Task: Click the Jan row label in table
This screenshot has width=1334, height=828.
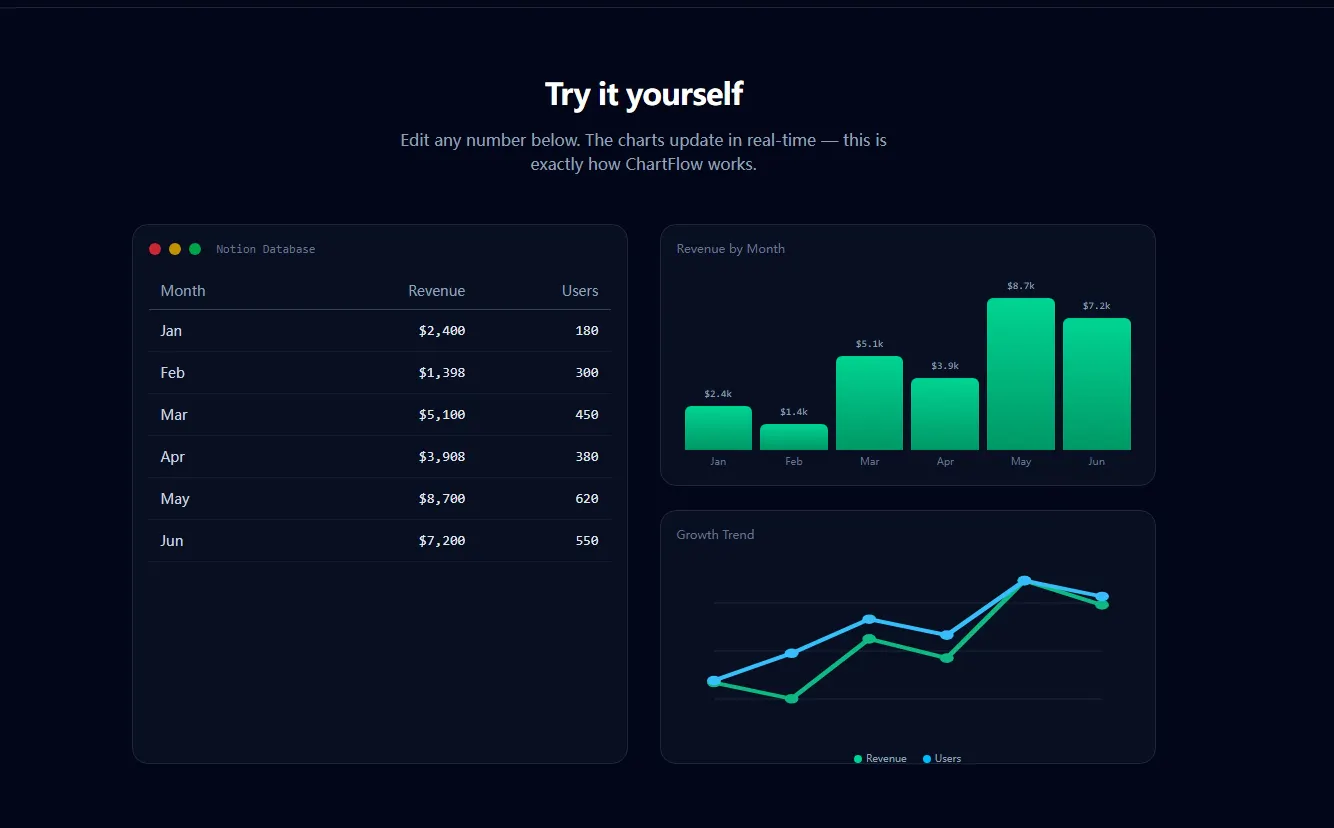Action: tap(171, 331)
